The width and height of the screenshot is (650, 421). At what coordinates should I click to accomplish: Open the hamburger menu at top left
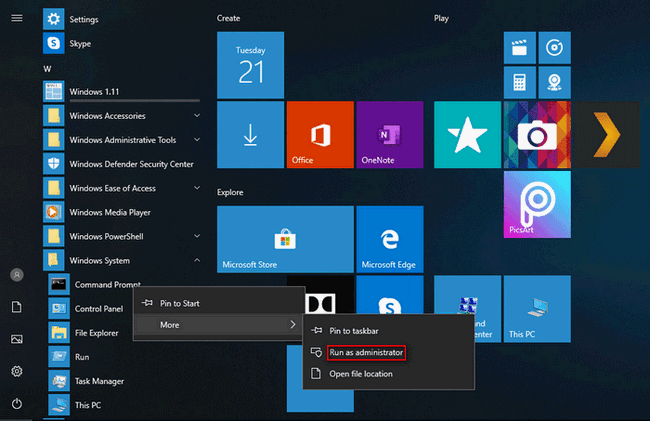tap(17, 18)
